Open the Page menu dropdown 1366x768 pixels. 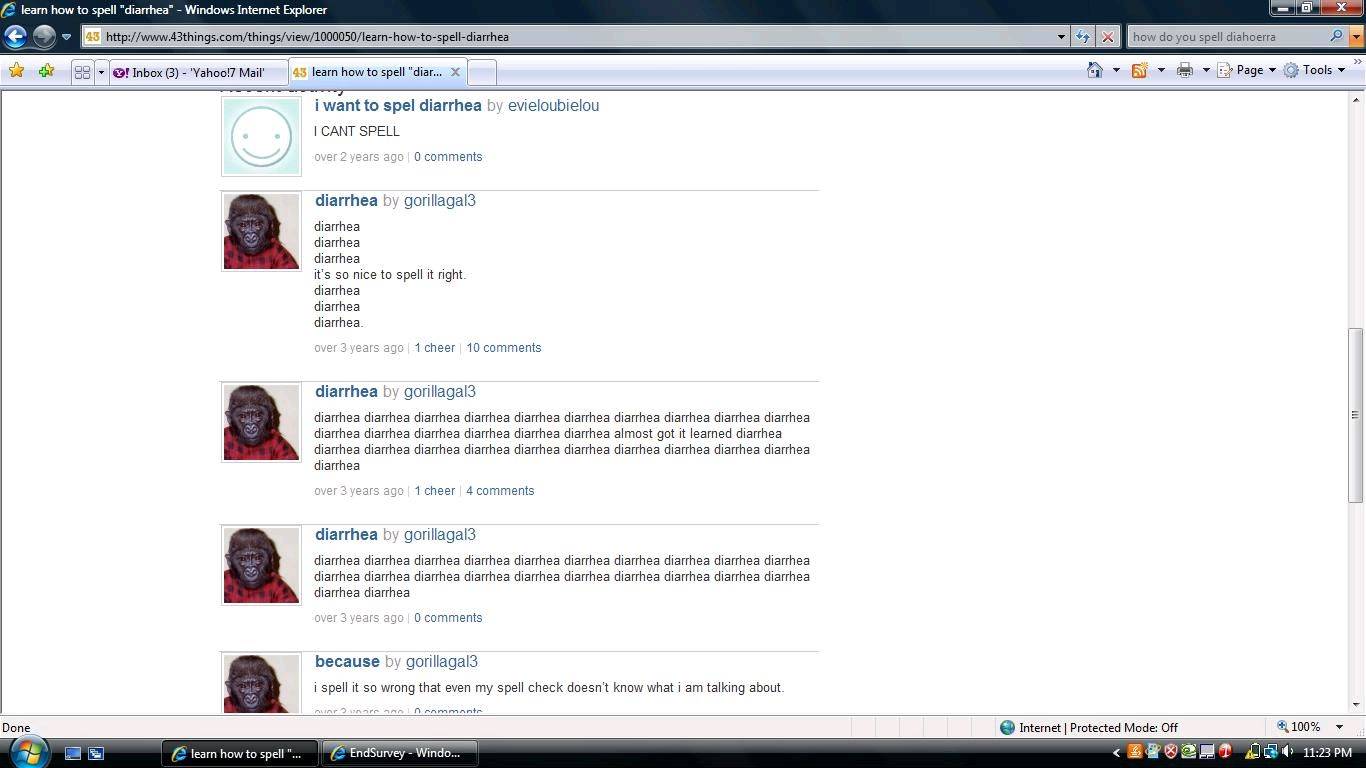1248,70
